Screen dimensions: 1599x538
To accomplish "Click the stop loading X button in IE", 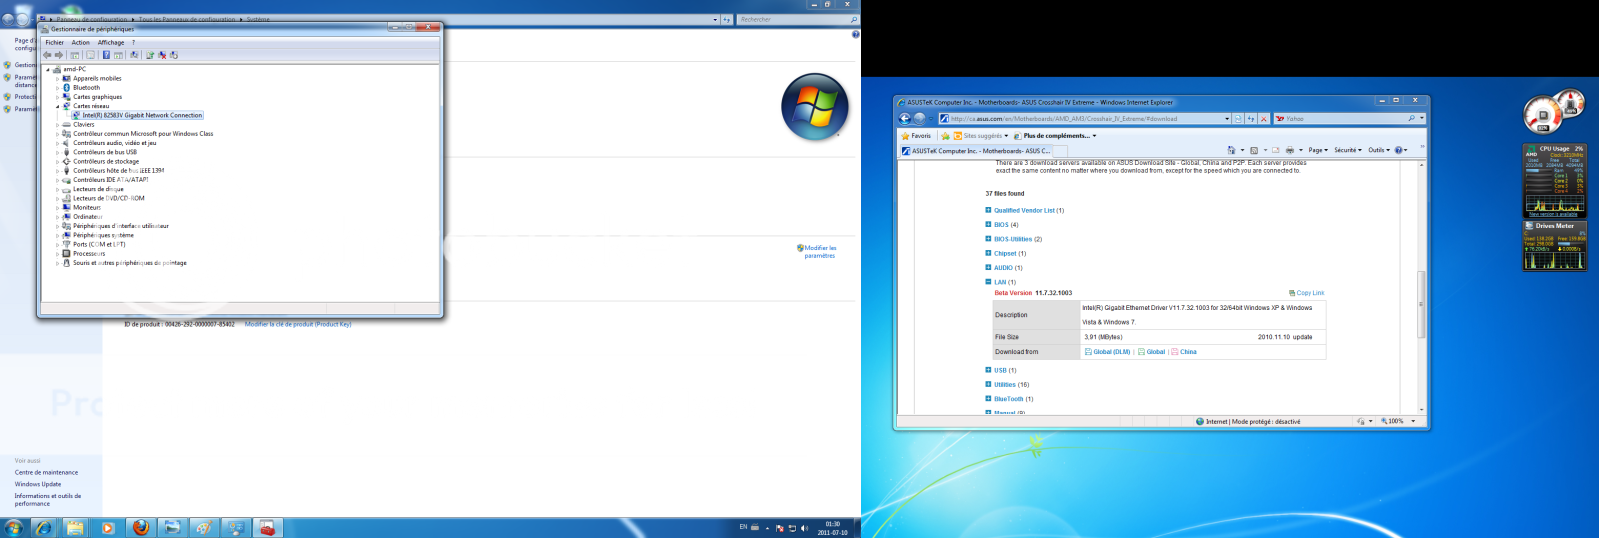I will (x=1264, y=119).
